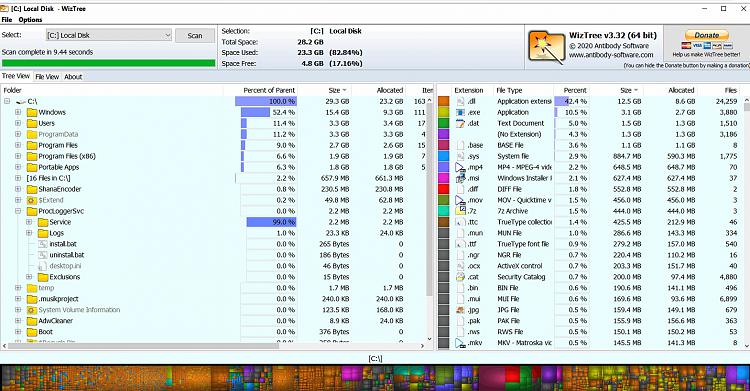Image resolution: width=750 pixels, height=391 pixels.
Task: Click the .exe application icon
Action: (x=460, y=112)
